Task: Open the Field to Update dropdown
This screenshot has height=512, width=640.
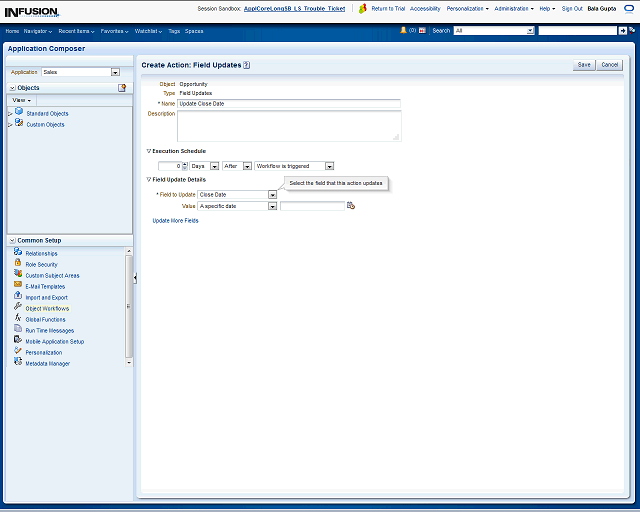Action: click(272, 194)
